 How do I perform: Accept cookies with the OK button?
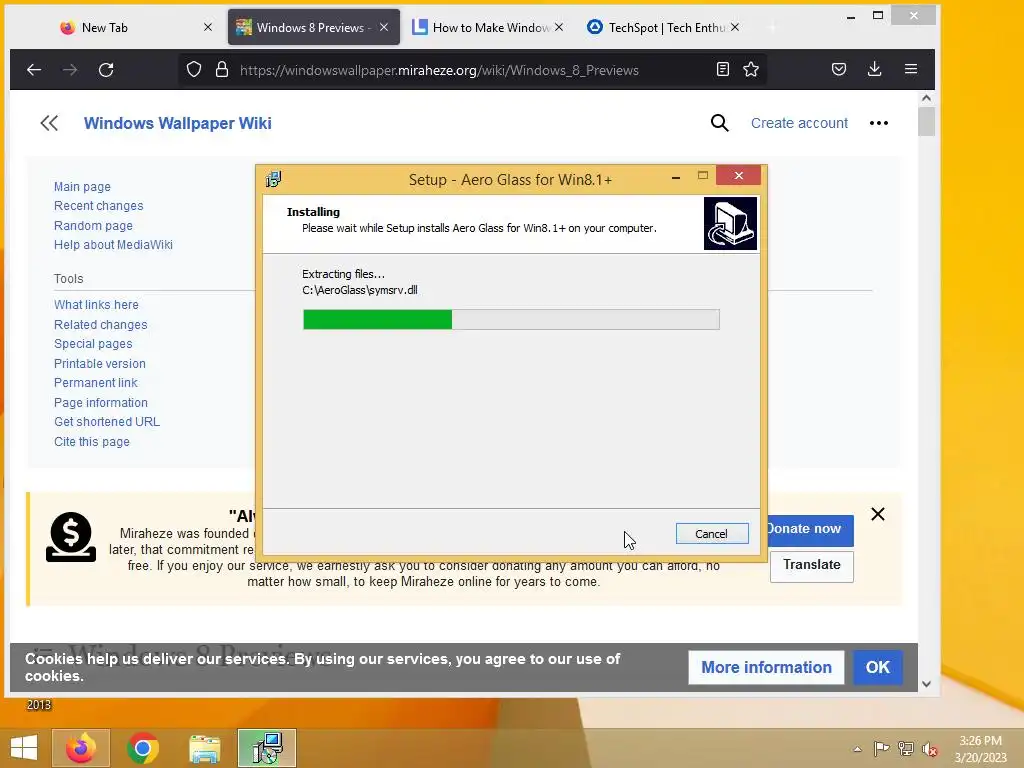(878, 667)
